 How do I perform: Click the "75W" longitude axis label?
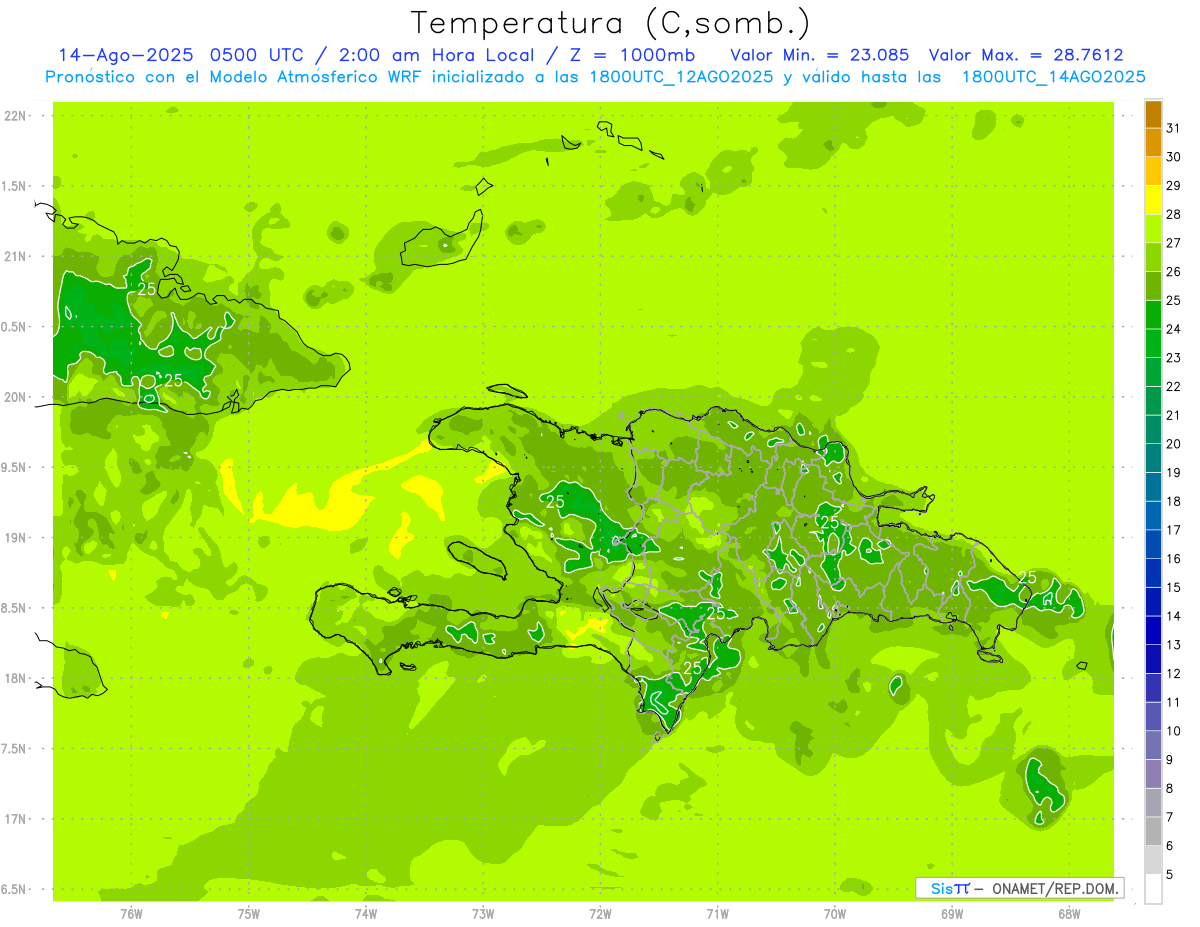pyautogui.click(x=249, y=913)
